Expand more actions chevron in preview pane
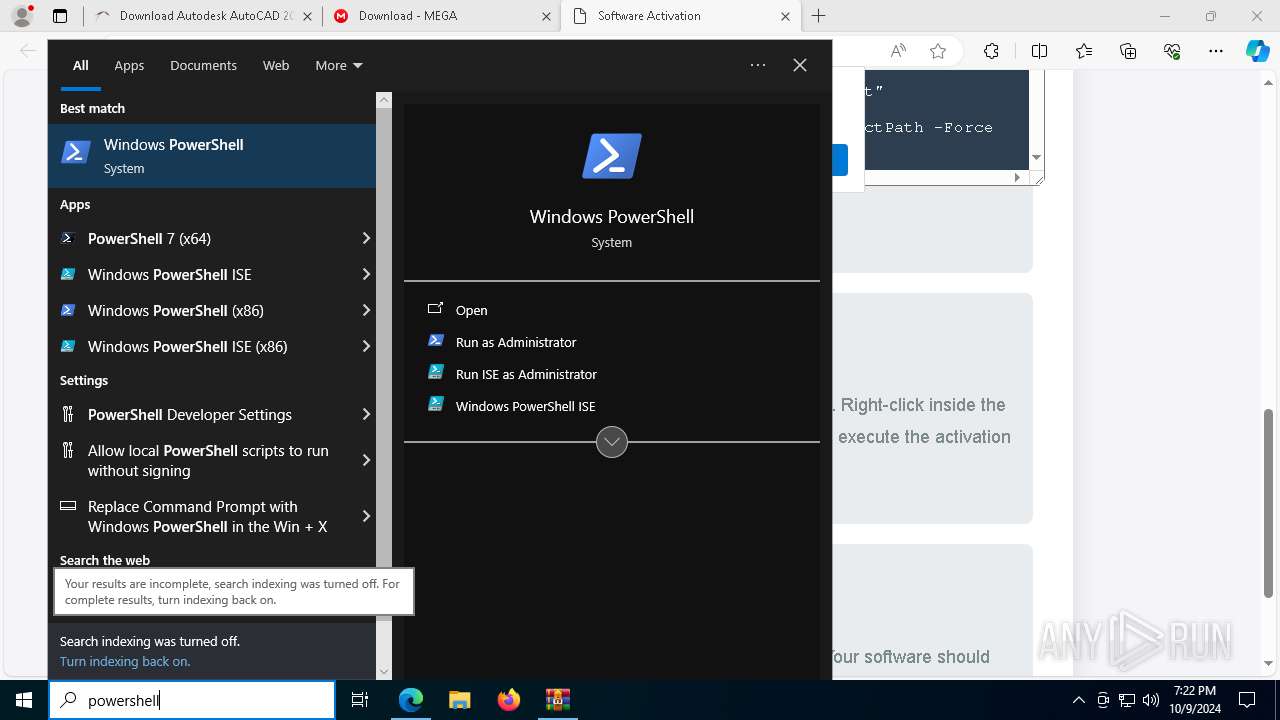The height and width of the screenshot is (720, 1280). 612,441
